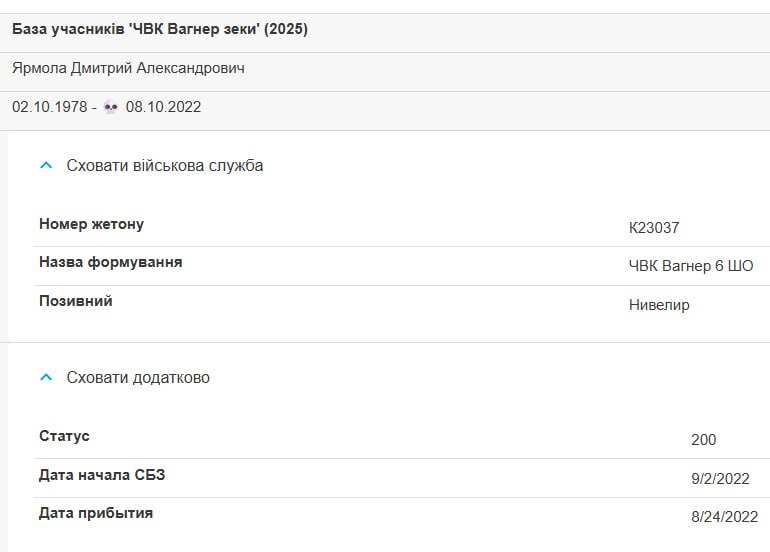Select the arrival date 8/24/2022
Screen dimensions: 770x552
pos(725,517)
